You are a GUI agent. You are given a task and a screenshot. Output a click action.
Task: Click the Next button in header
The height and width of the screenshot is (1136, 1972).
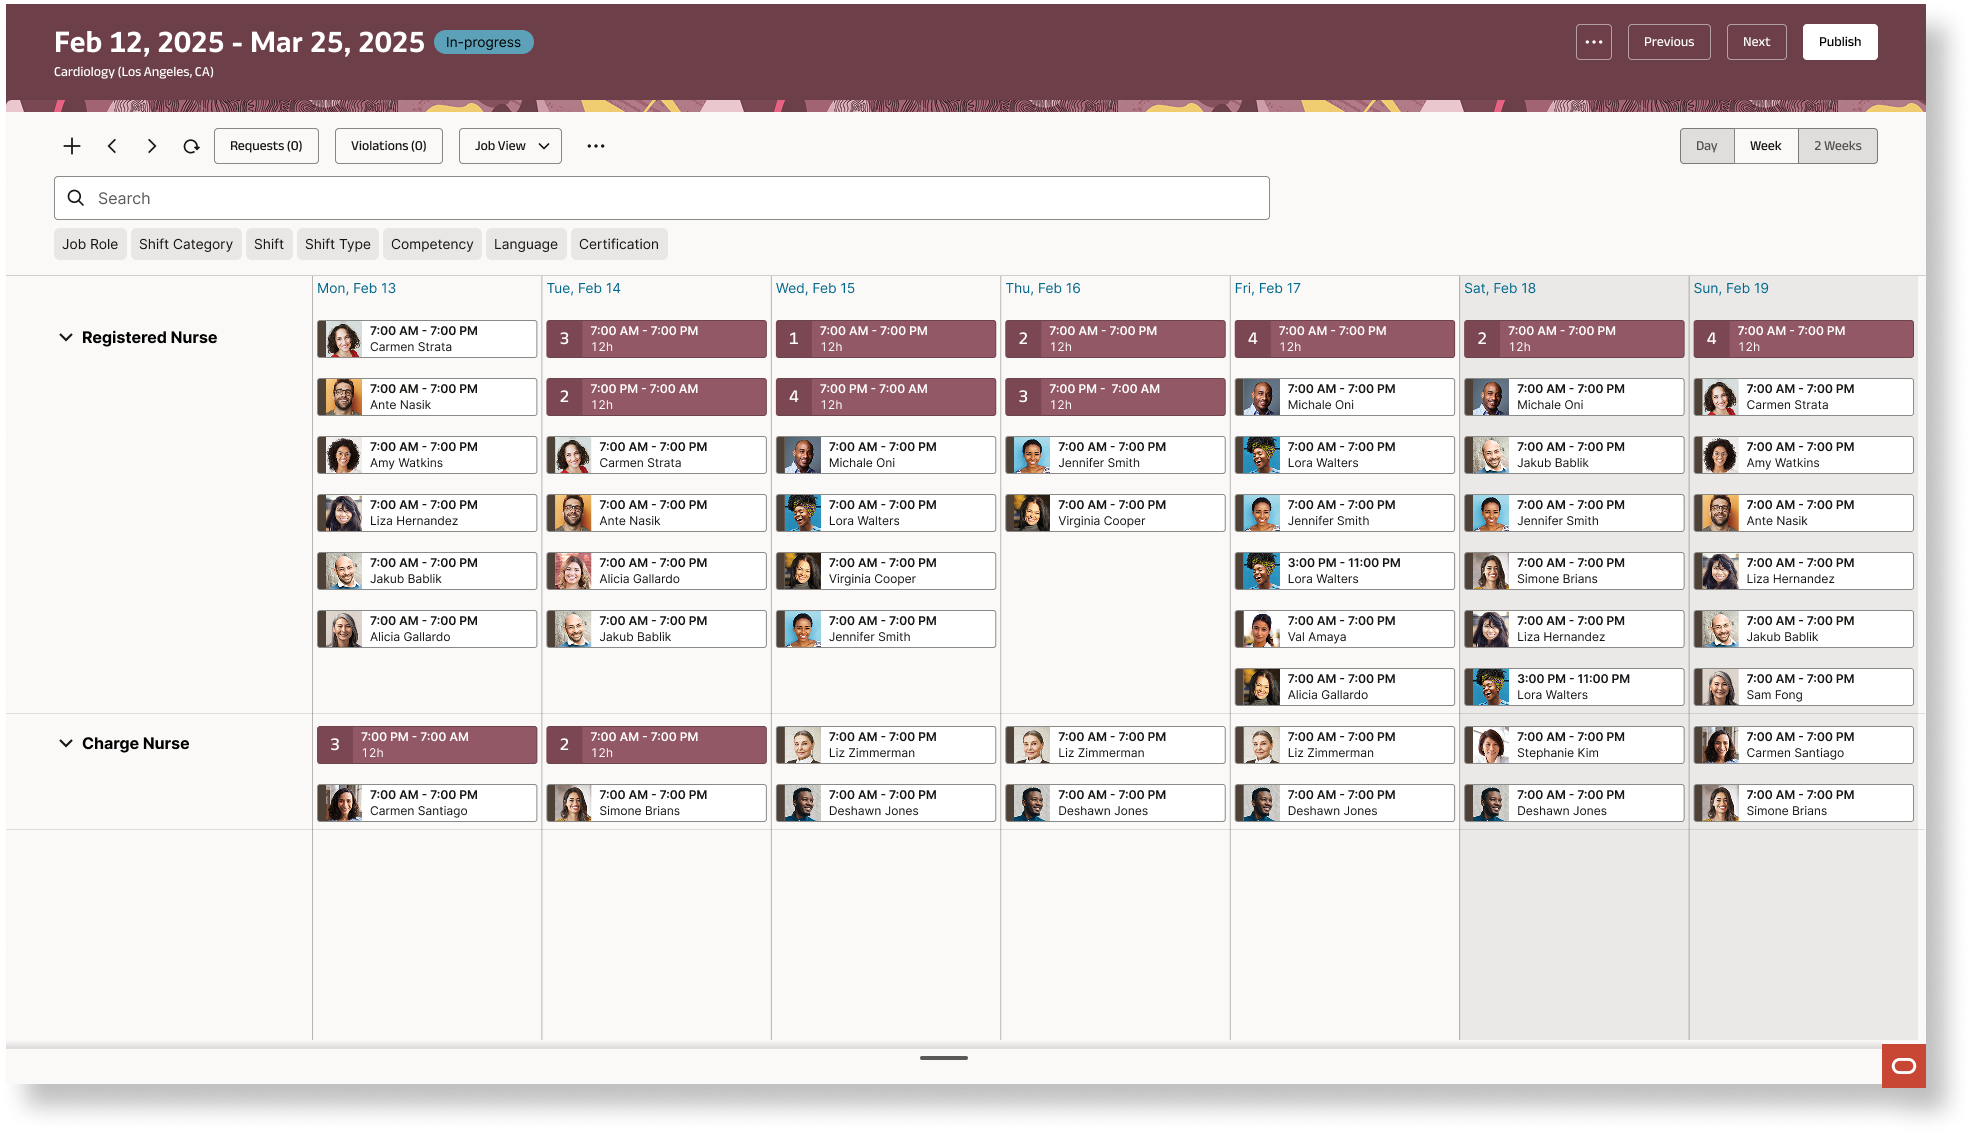(x=1757, y=42)
